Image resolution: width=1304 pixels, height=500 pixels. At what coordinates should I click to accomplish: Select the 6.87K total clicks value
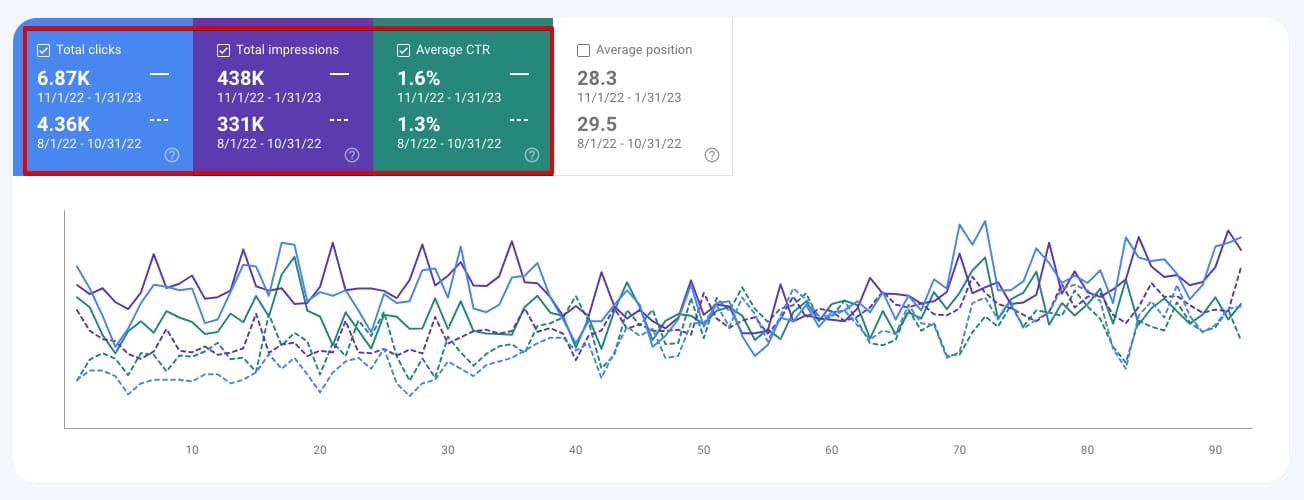64,78
